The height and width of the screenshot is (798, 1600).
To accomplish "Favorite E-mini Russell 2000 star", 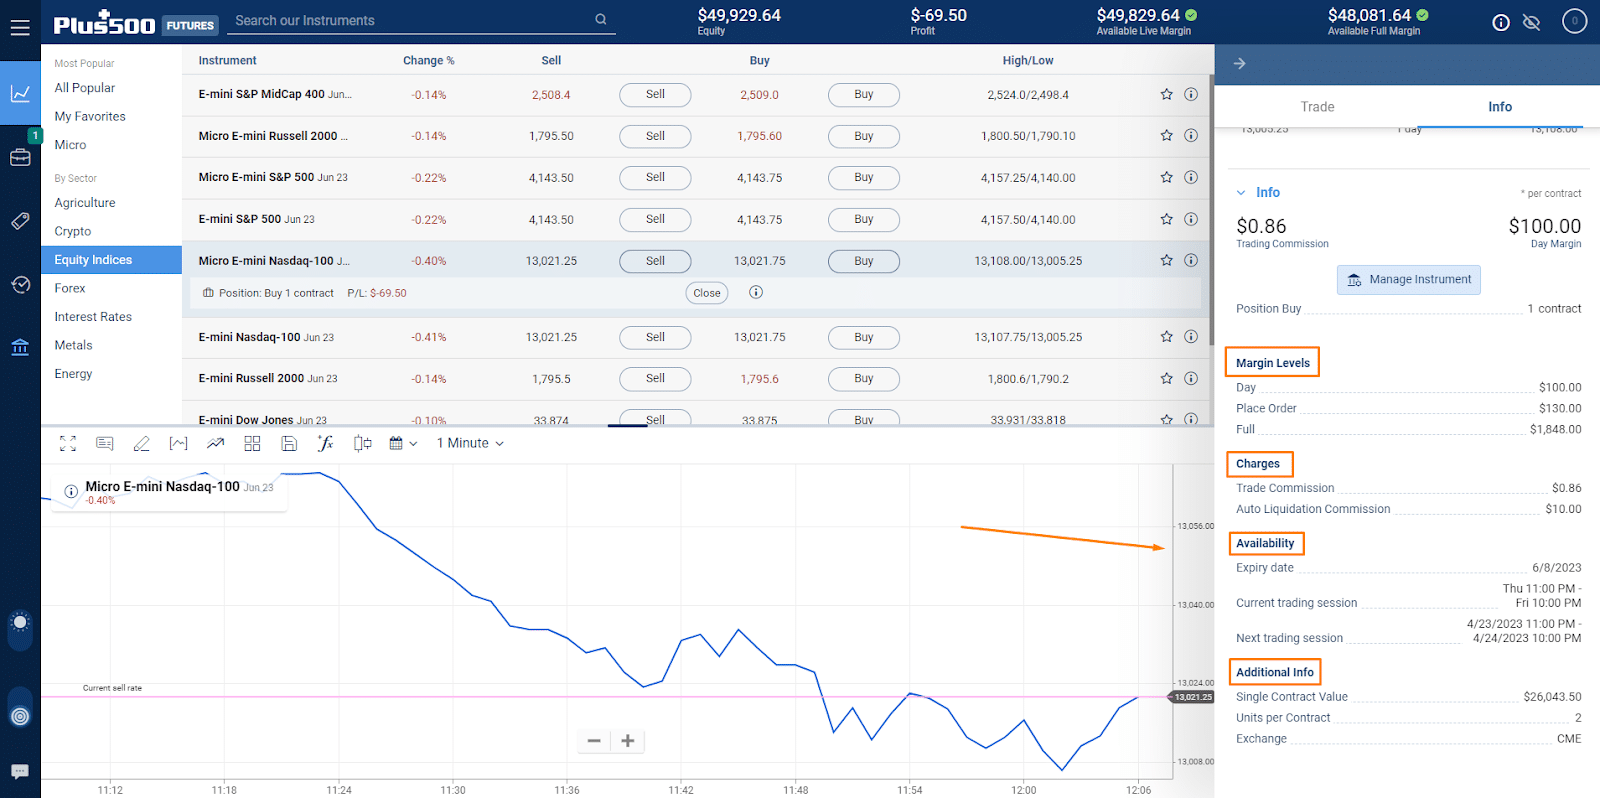I will pyautogui.click(x=1166, y=379).
